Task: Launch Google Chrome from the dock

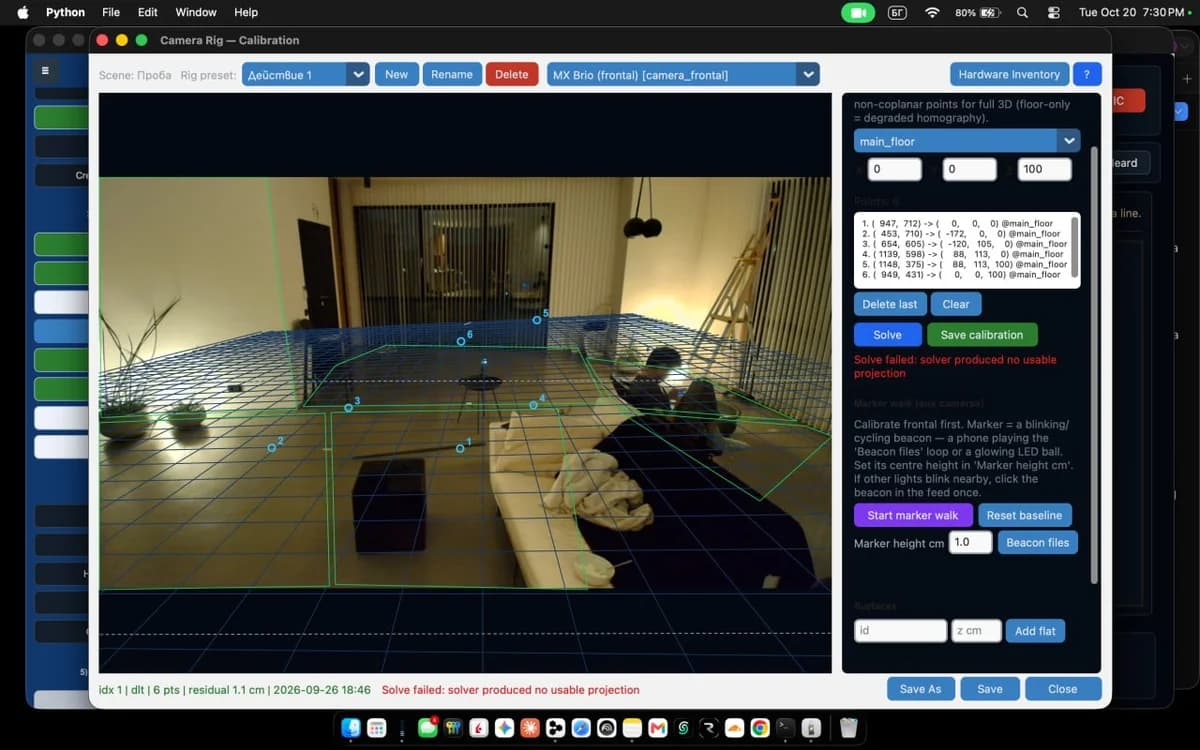Action: coord(760,728)
